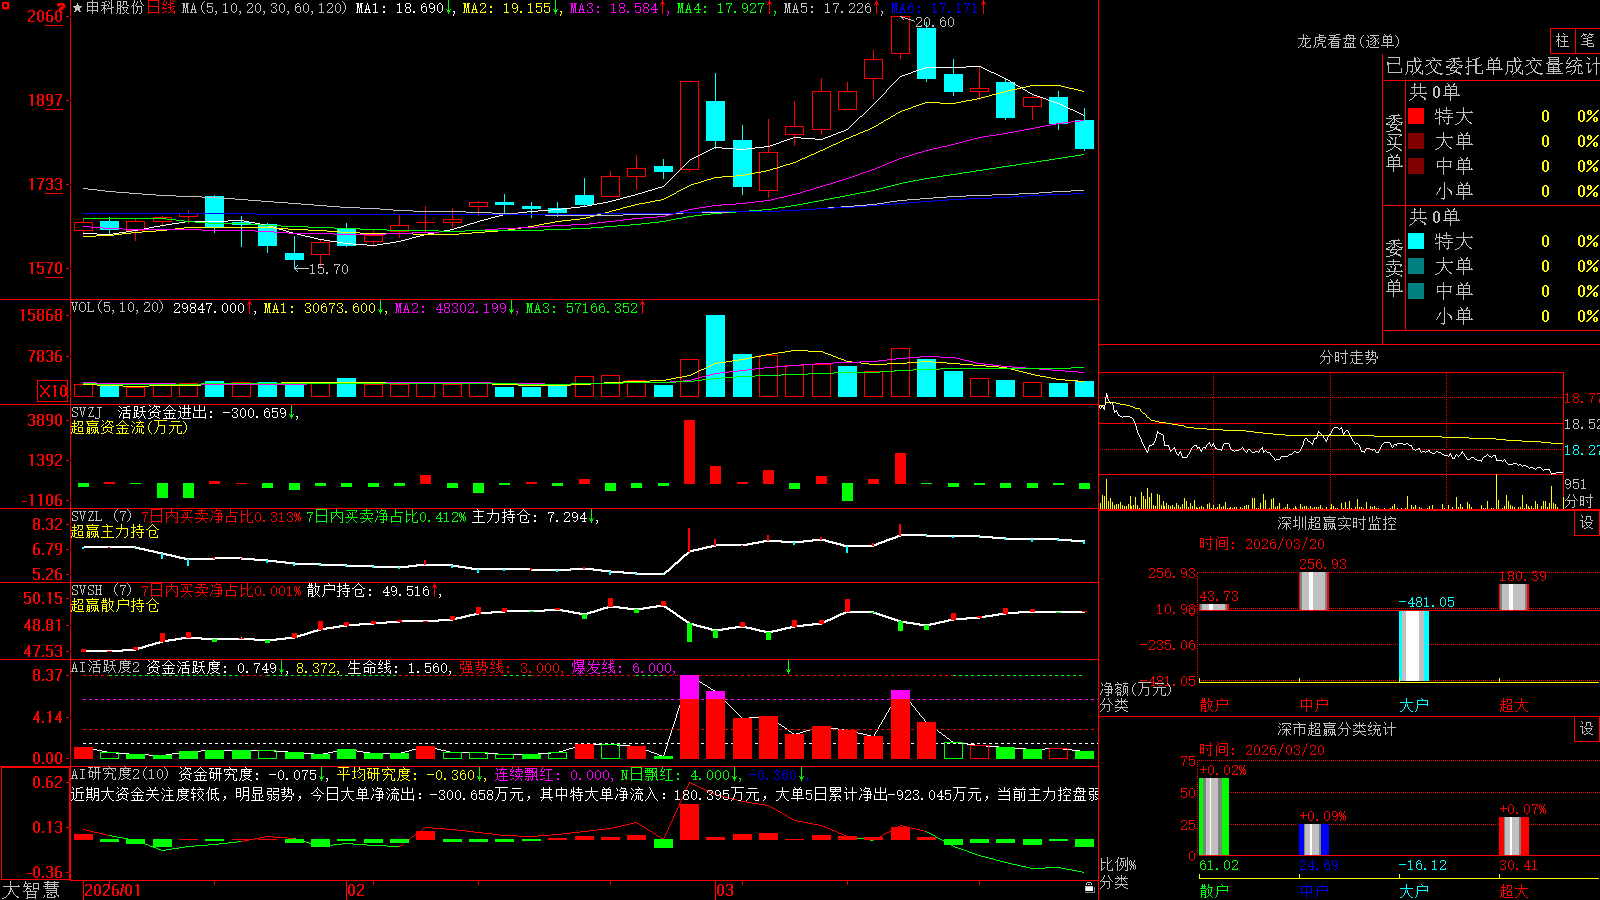This screenshot has width=1600, height=900.
Task: Open 设 settings for 深市超赢分类统计
Action: 1587,729
